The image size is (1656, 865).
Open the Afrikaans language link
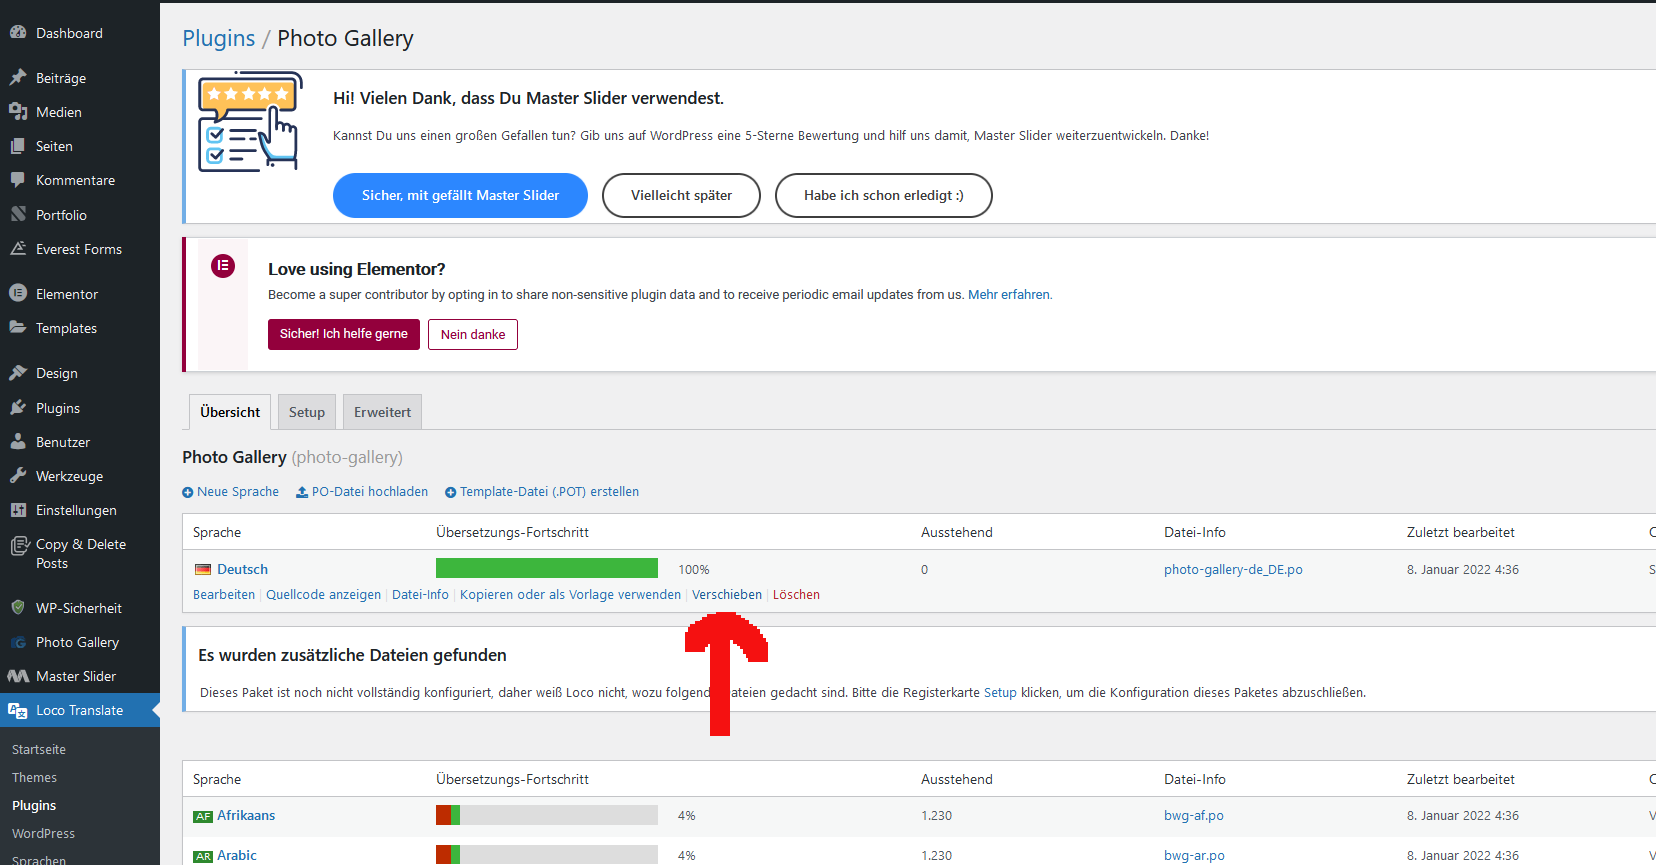click(x=246, y=815)
